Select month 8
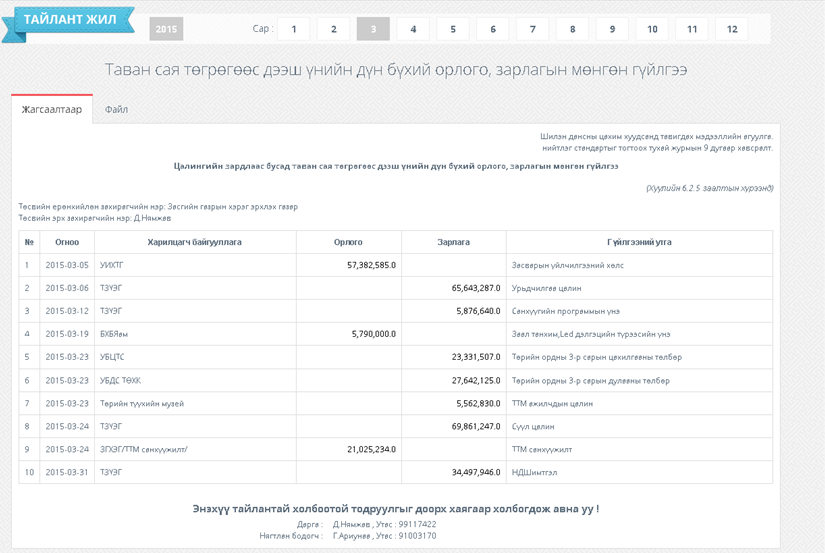The height and width of the screenshot is (553, 825). [x=572, y=29]
